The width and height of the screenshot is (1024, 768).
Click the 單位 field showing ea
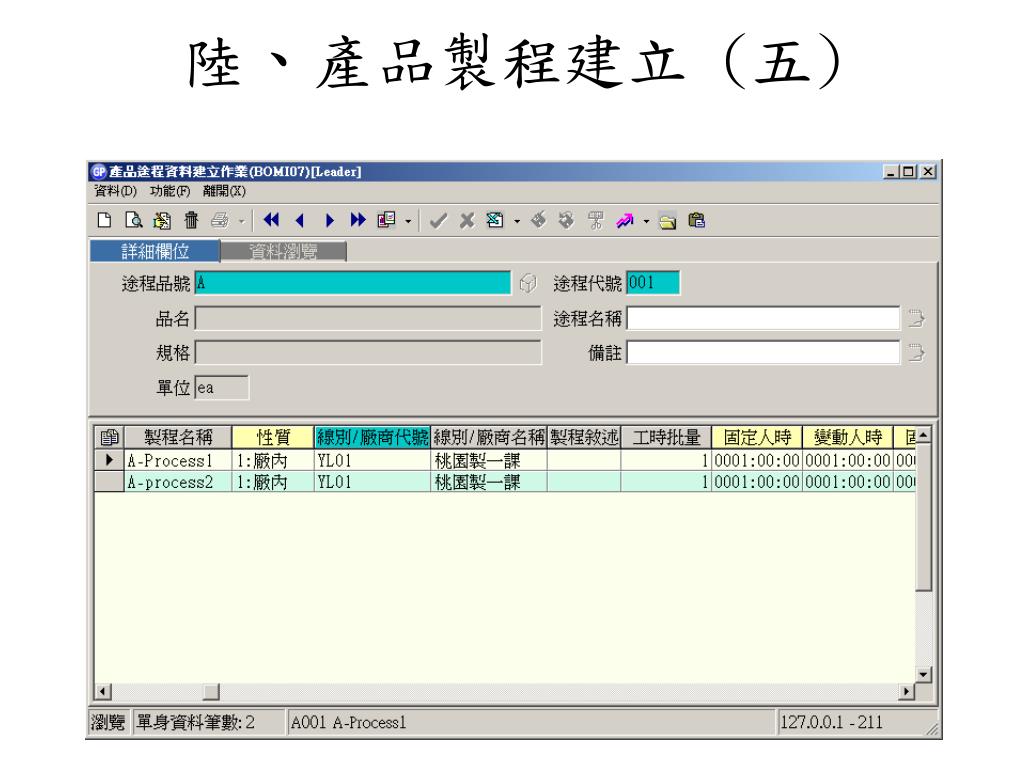(x=222, y=387)
